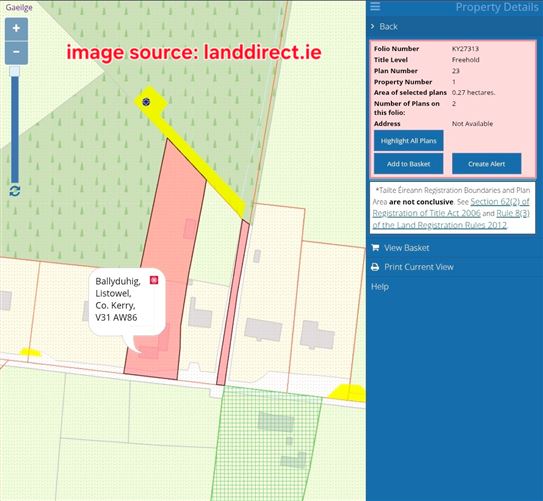The height and width of the screenshot is (501, 543).
Task: Click the Freehold title level value
Action: click(466, 60)
